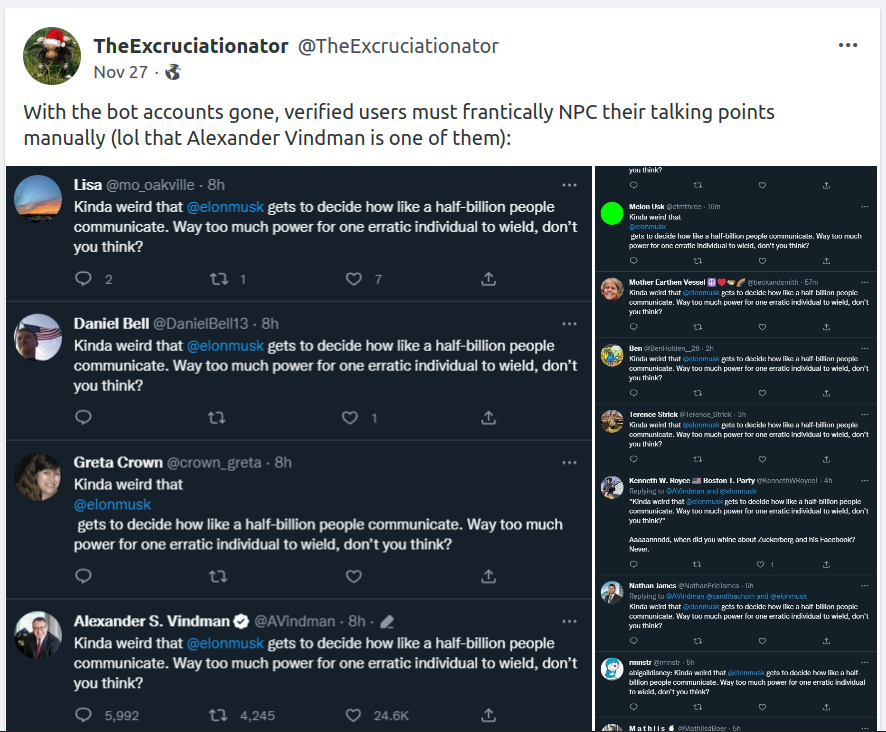Open the post's three-dot options menu
886x732 pixels.
(847, 46)
